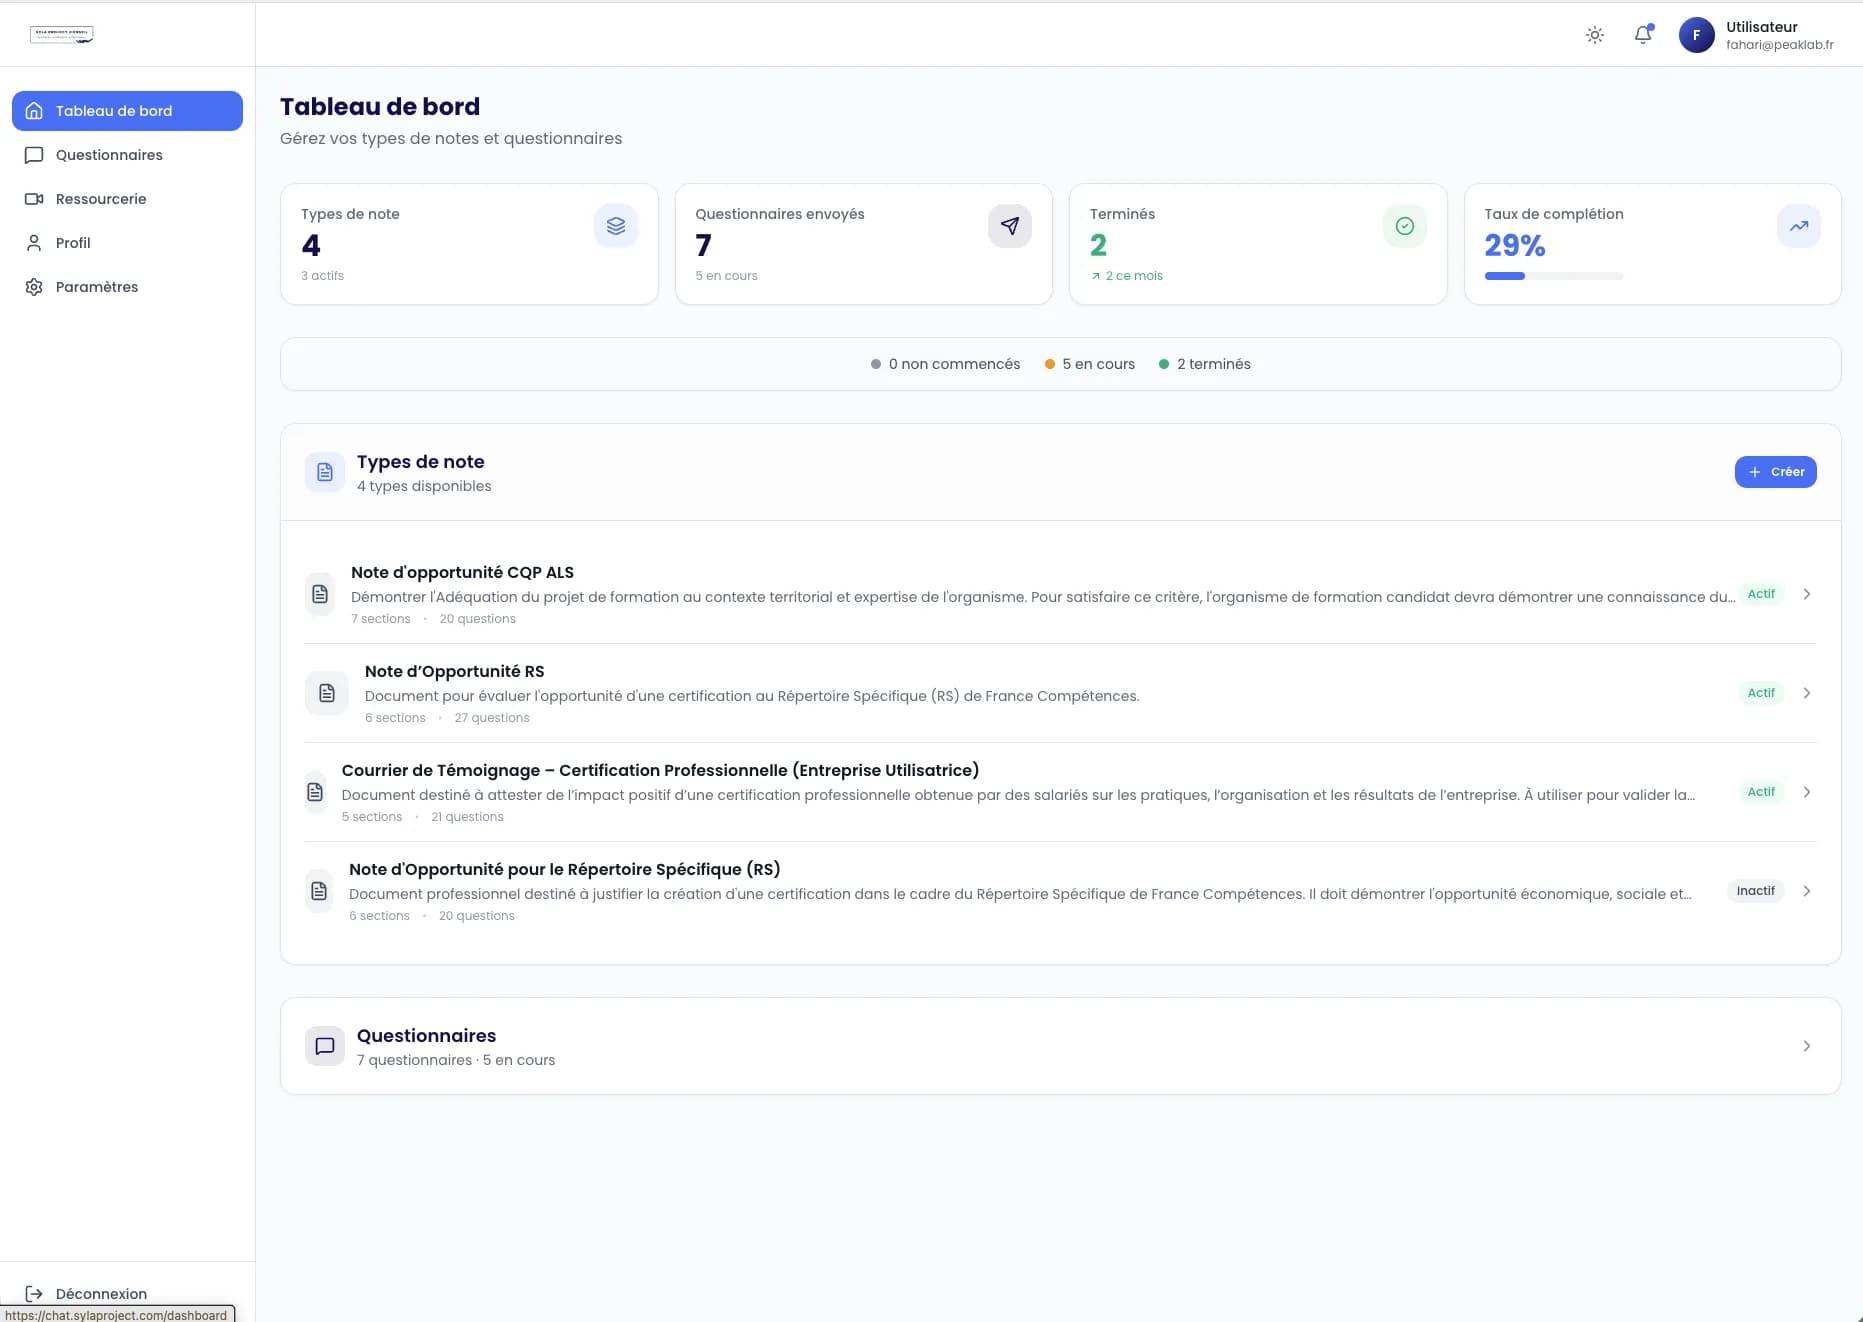Toggle the light/dark theme sun icon
The image size is (1863, 1322).
pos(1595,35)
